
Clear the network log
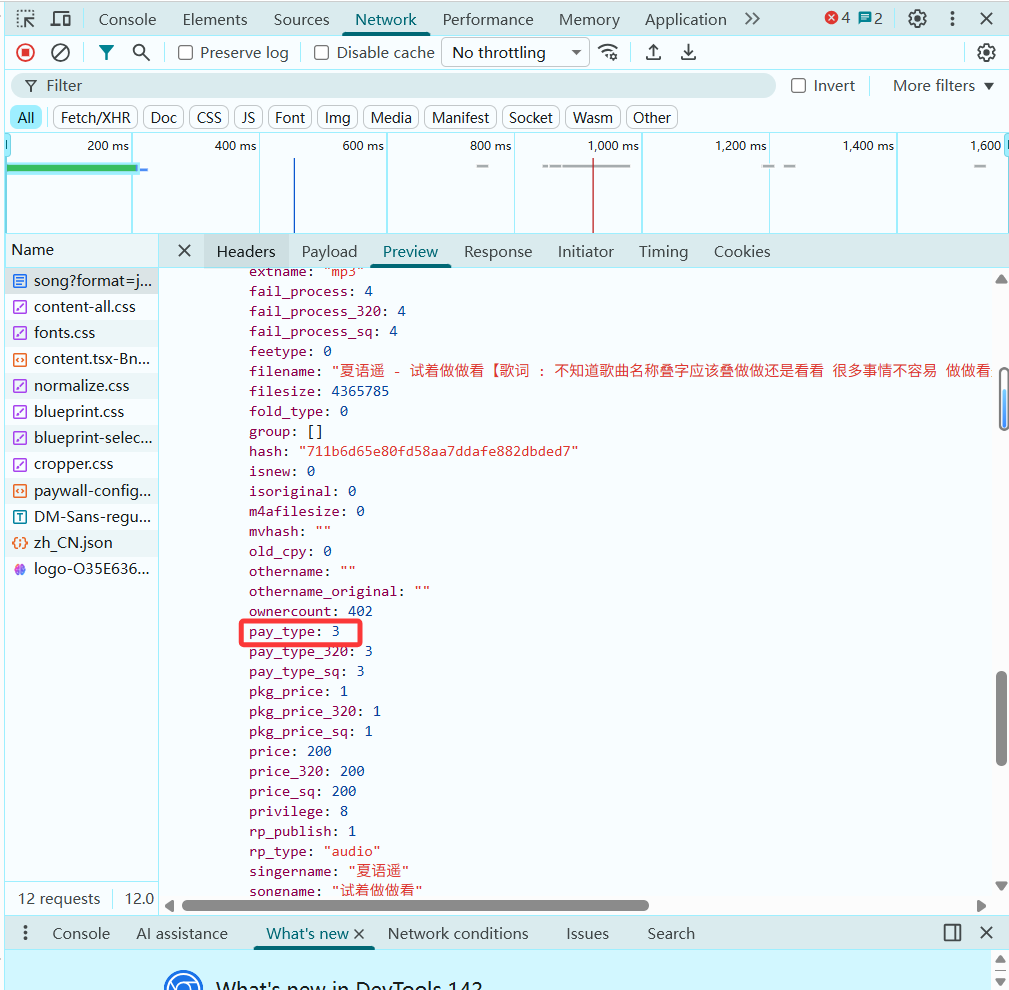click(60, 53)
